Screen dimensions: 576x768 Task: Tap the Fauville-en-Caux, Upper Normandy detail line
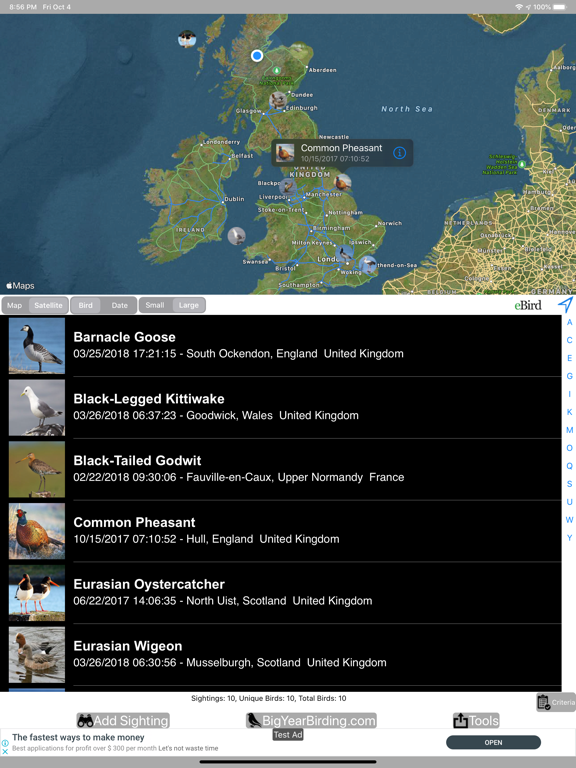239,477
